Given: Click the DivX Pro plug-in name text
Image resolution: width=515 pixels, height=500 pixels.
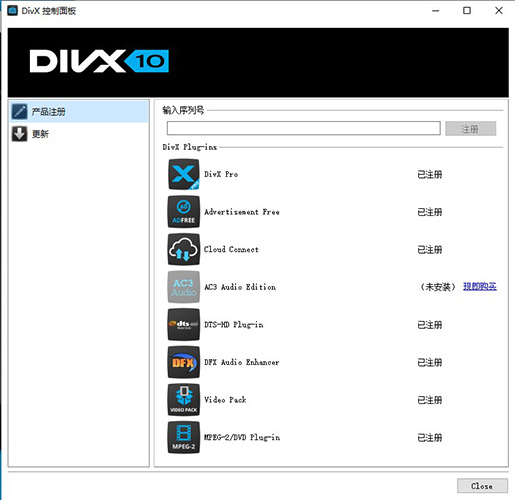Looking at the screenshot, I should (221, 174).
